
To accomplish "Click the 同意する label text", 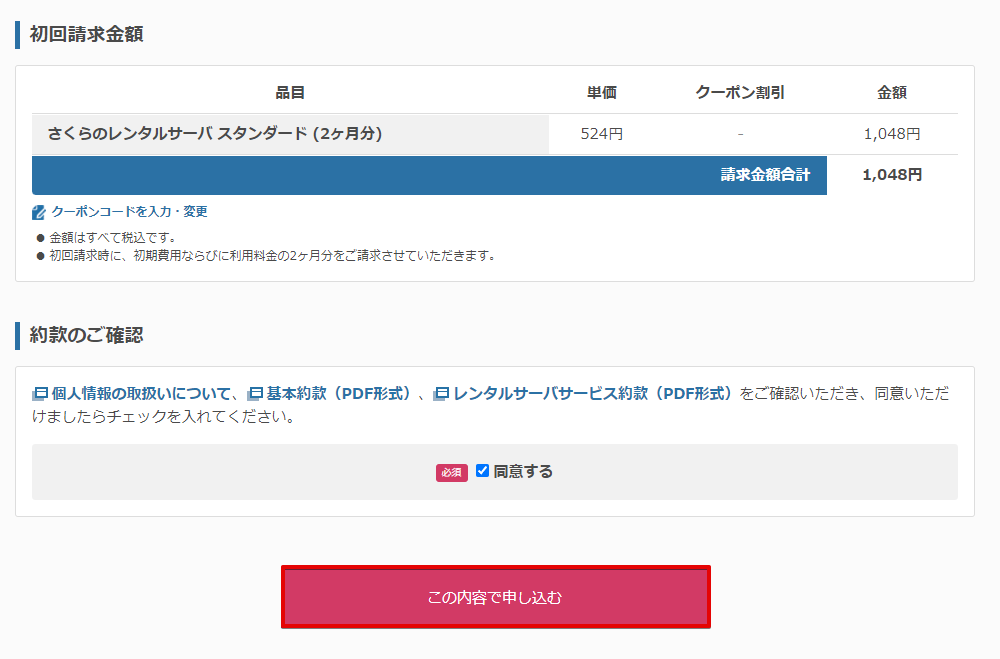I will [x=523, y=471].
